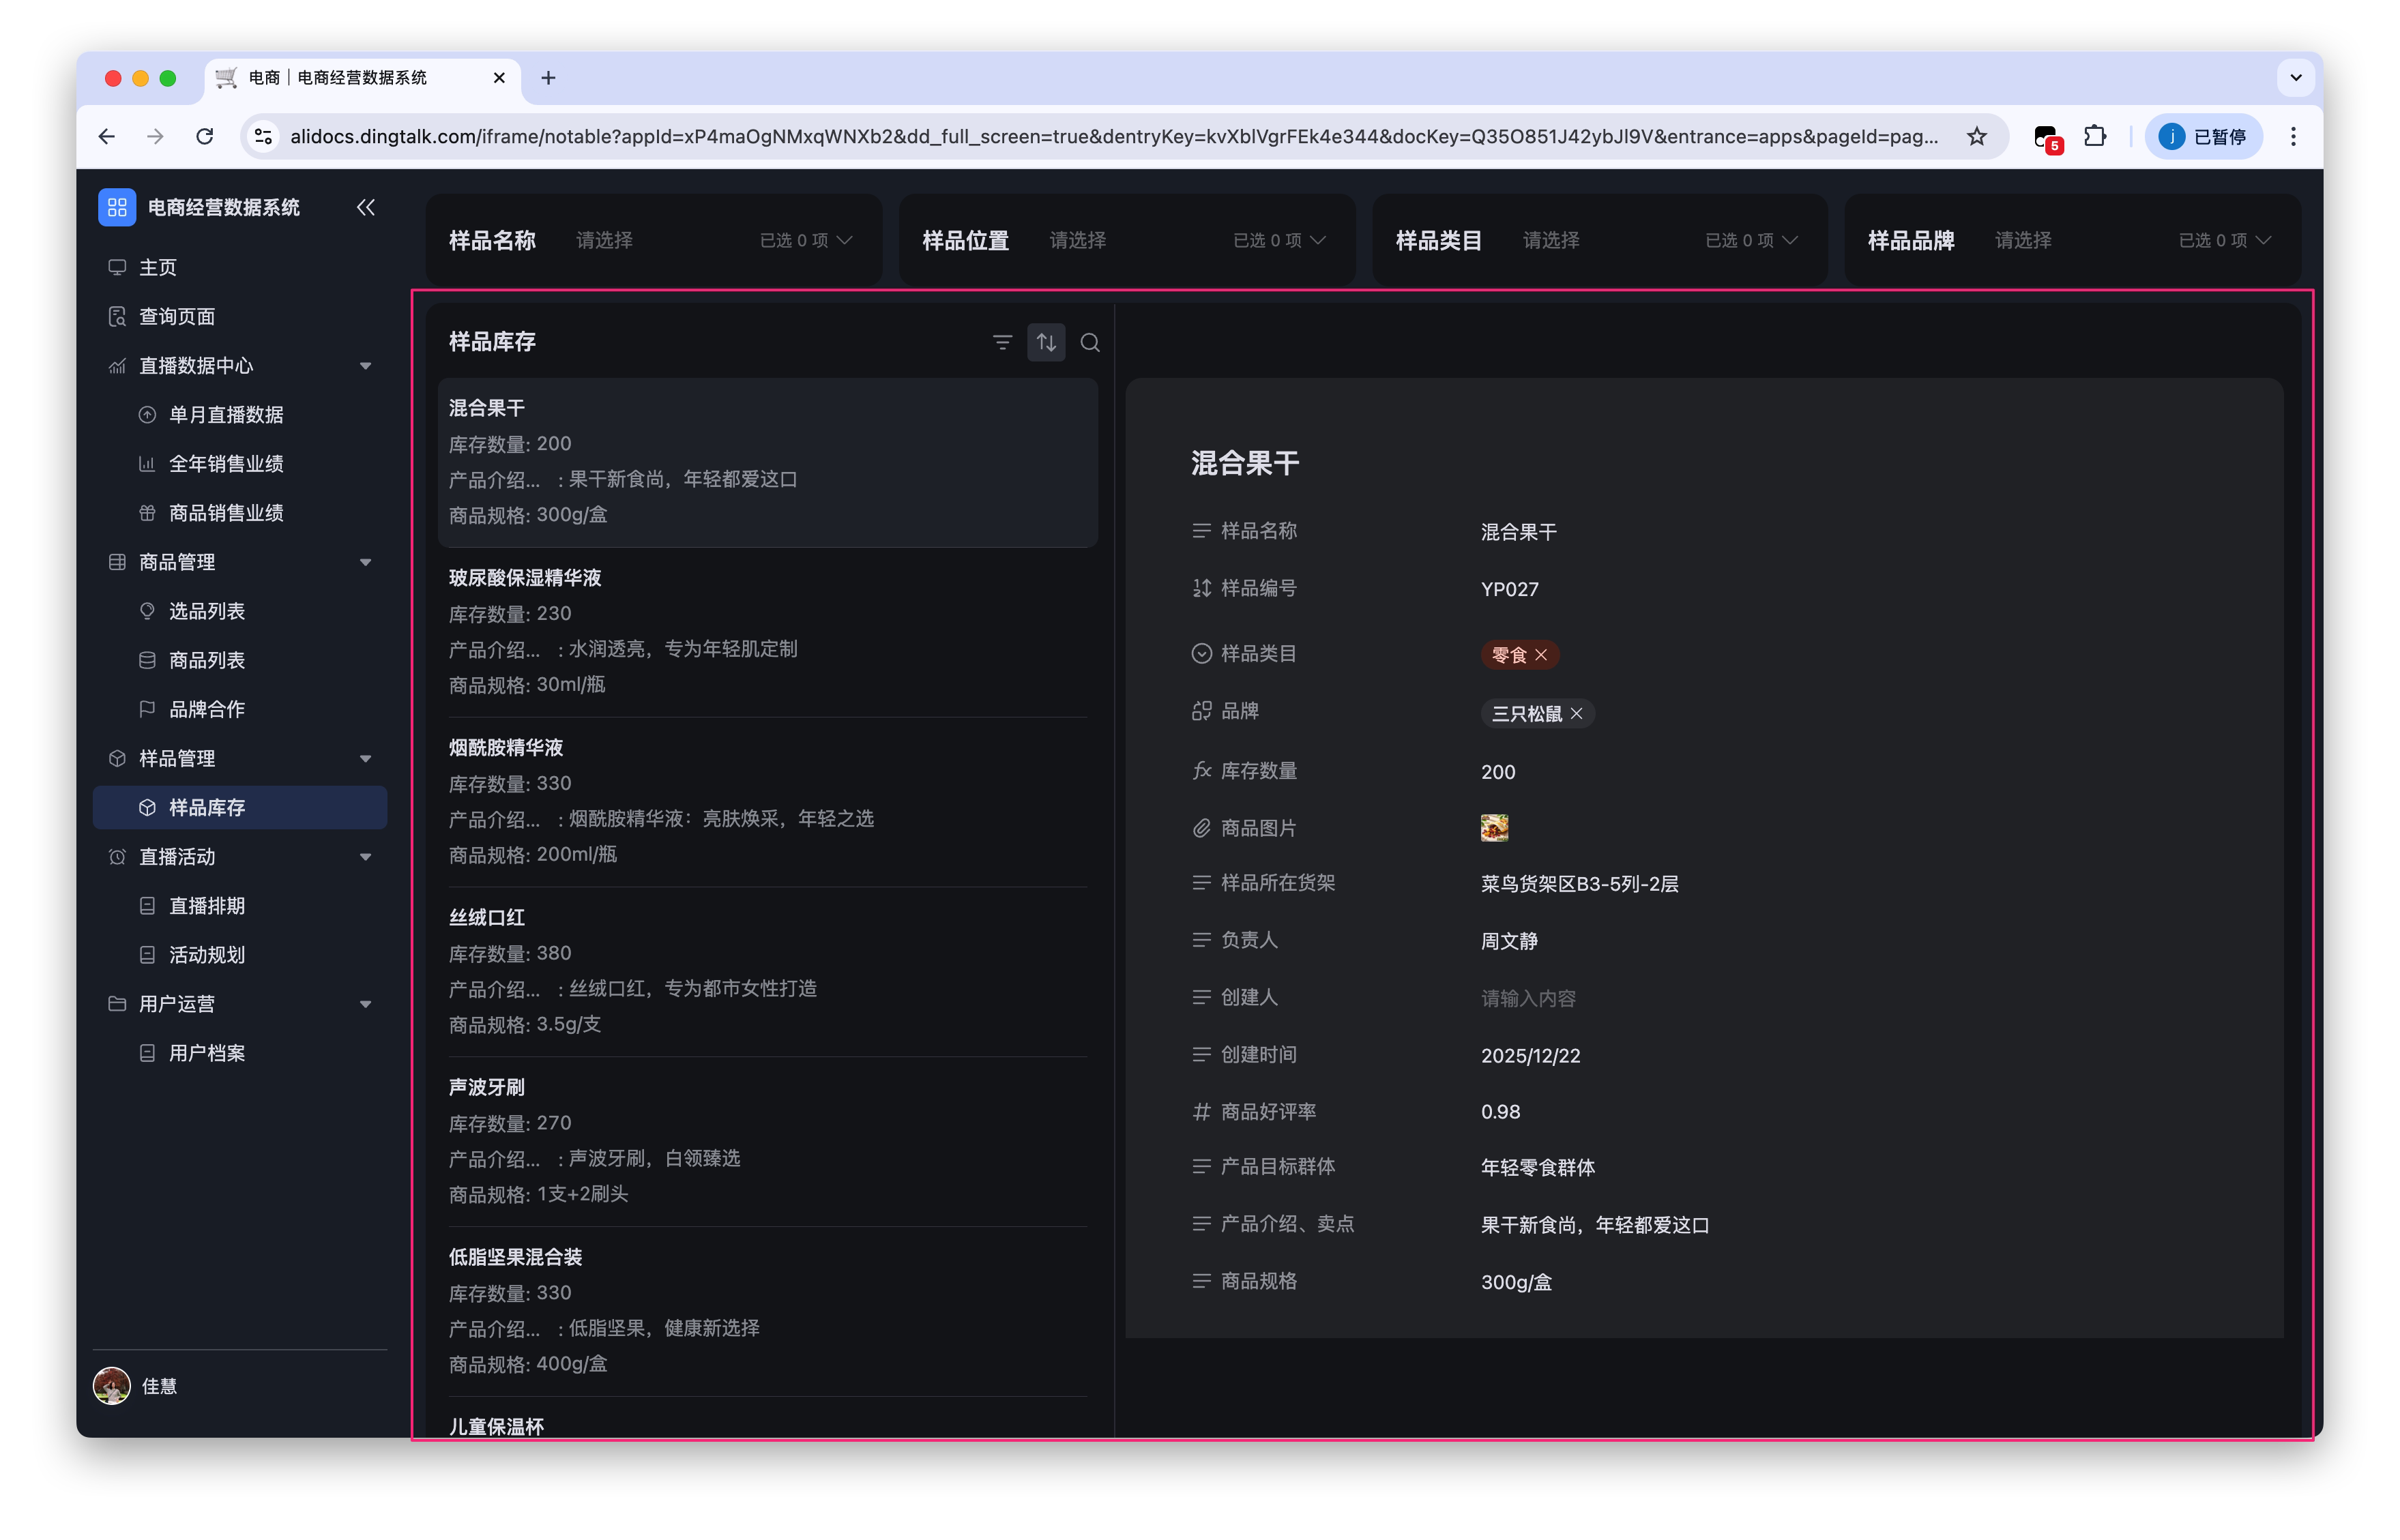Open the filter icon in 样品库存 list
Image resolution: width=2400 pixels, height=1540 pixels.
click(1002, 343)
